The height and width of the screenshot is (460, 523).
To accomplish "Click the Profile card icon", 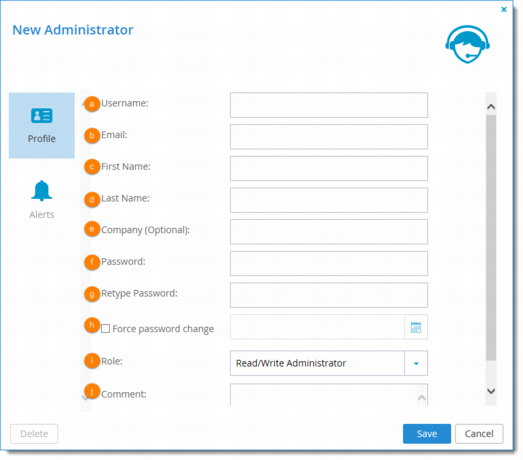I will [42, 116].
